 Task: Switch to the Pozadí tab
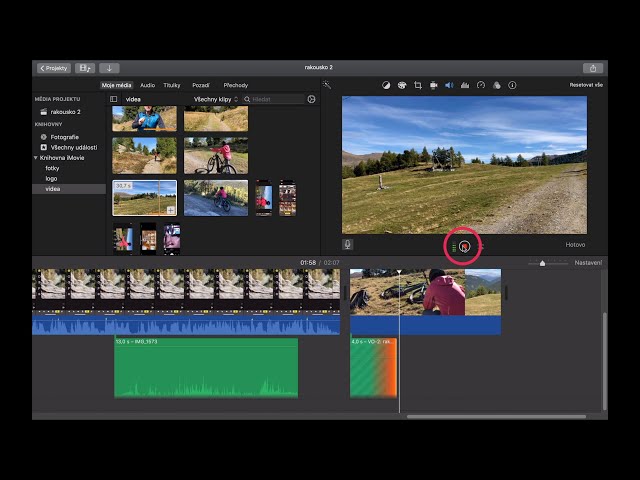point(201,85)
